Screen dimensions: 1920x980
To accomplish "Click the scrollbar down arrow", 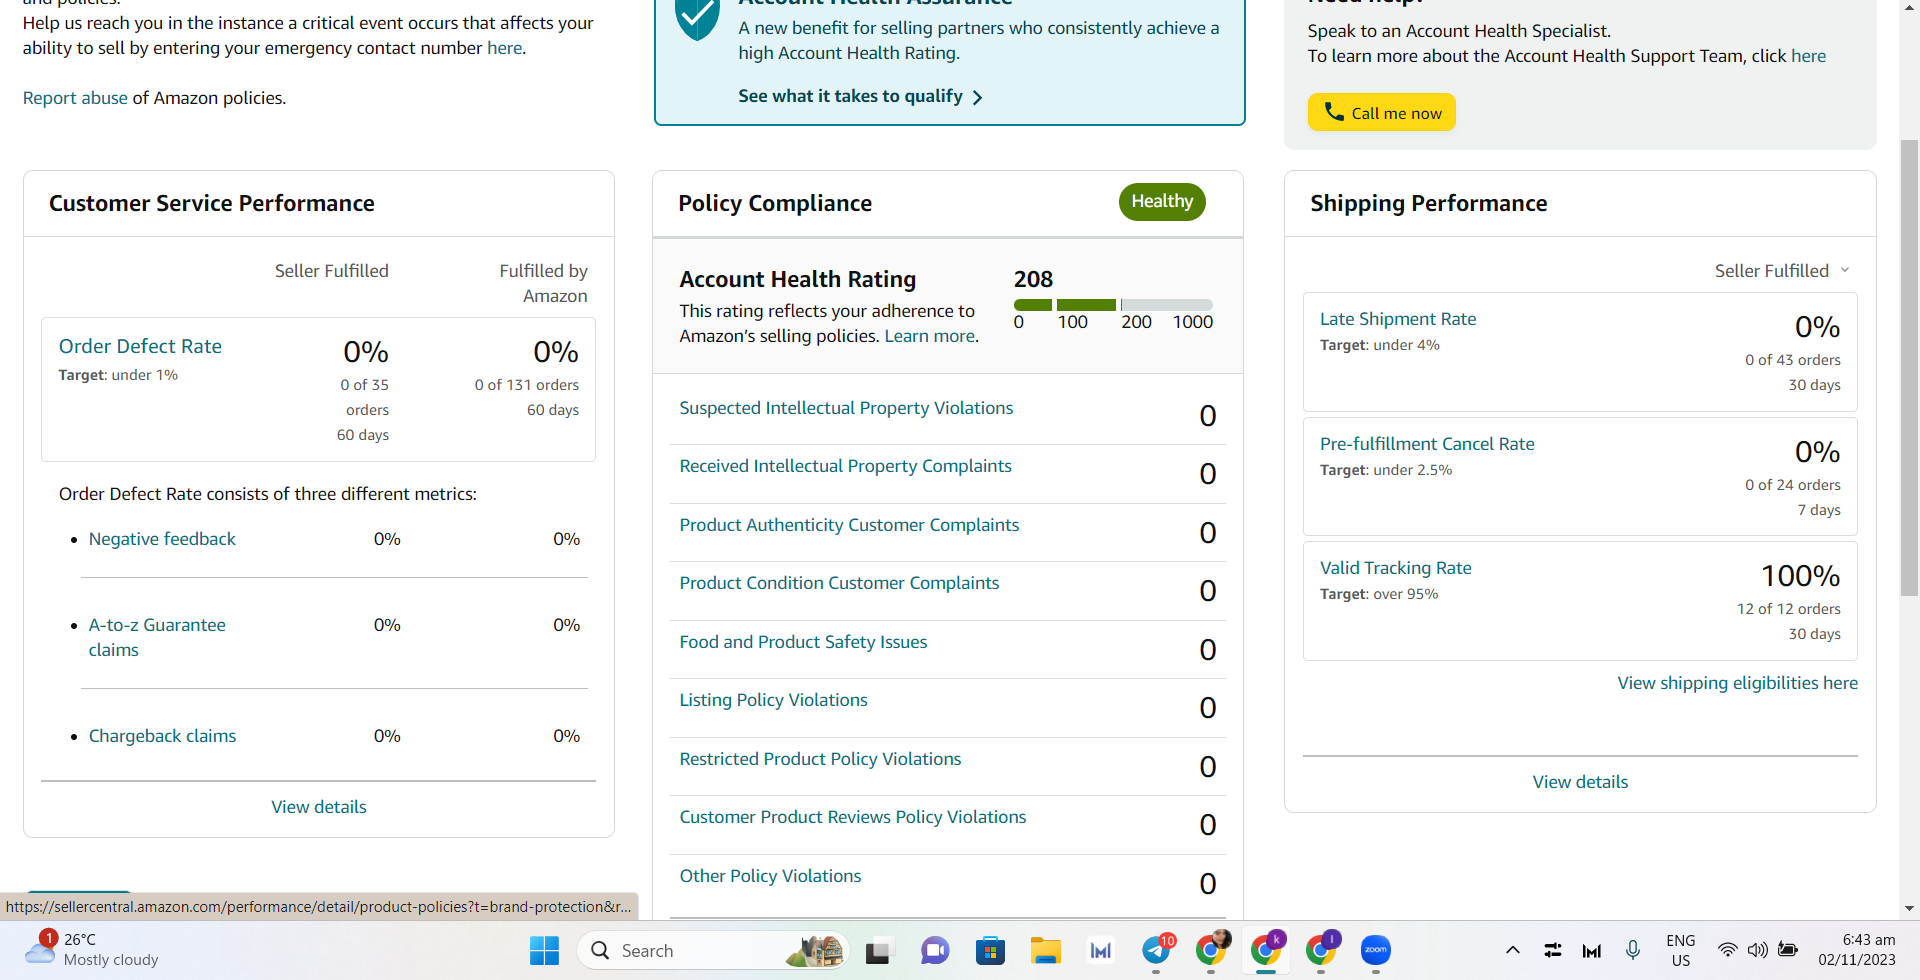I will click(1909, 909).
